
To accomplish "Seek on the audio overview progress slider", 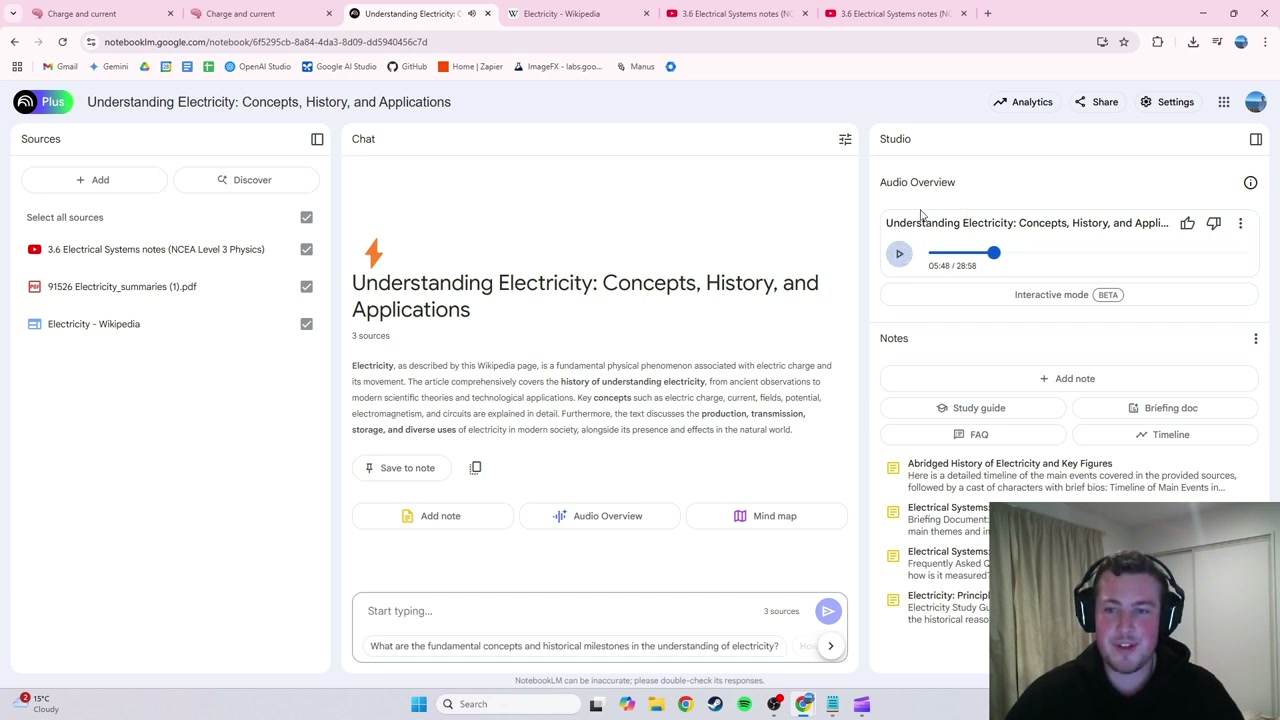I will click(1090, 253).
